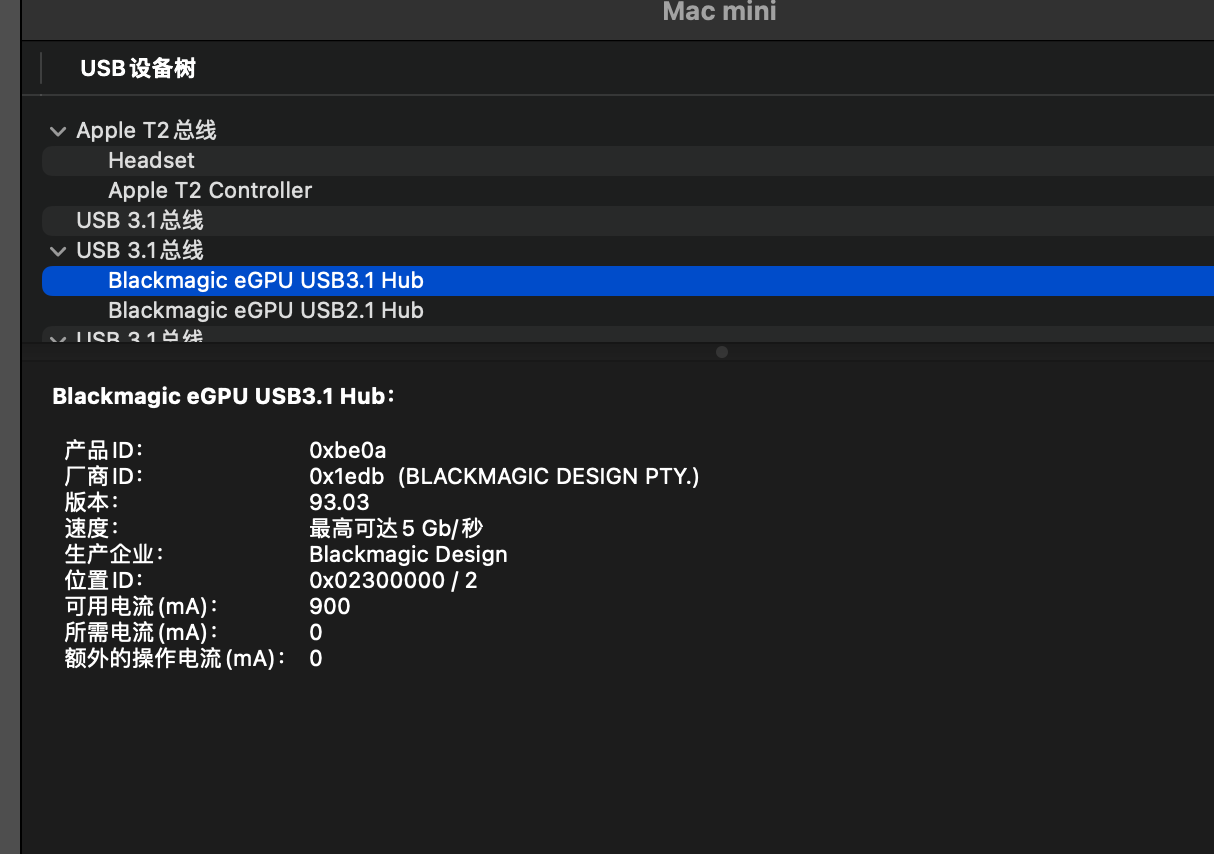Image resolution: width=1214 pixels, height=854 pixels.
Task: Click the split pane divider dot handle
Action: click(722, 352)
